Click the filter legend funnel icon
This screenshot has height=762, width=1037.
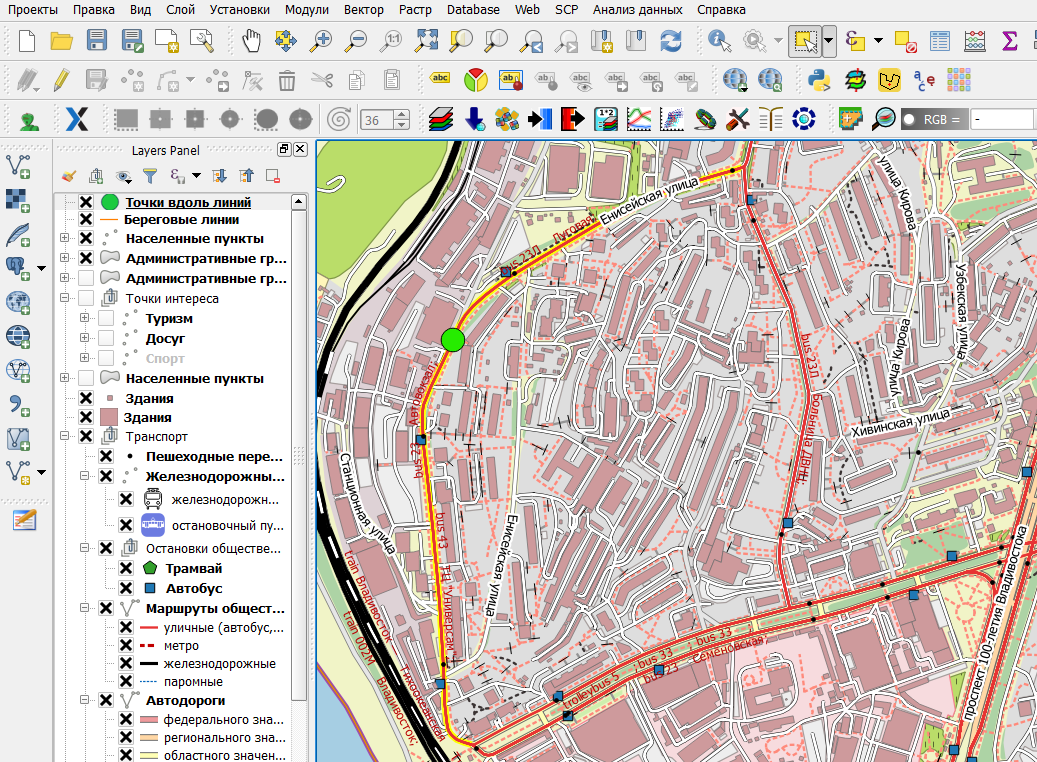[x=151, y=176]
